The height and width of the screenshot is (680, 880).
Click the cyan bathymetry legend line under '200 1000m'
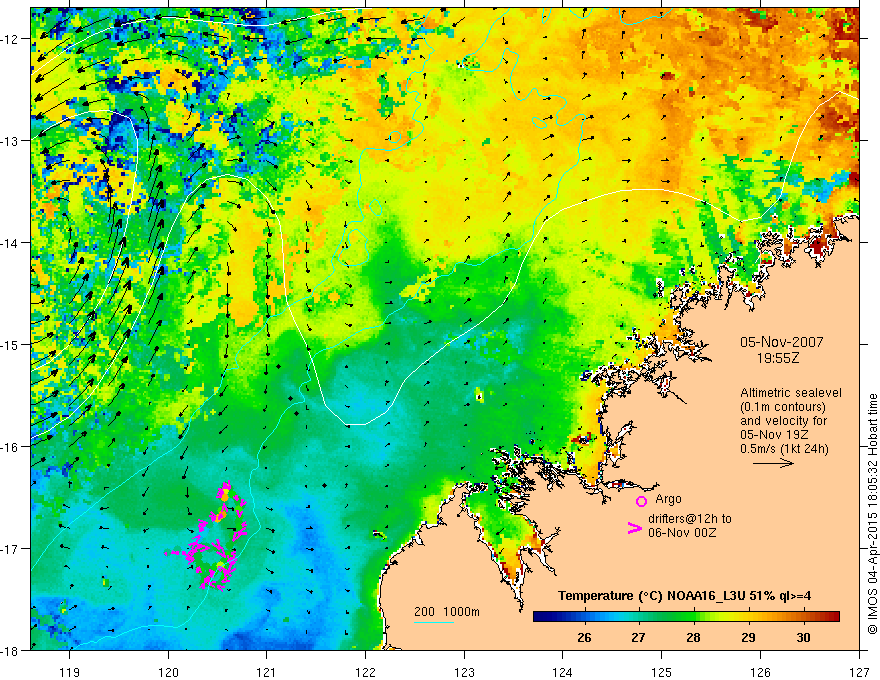[434, 622]
